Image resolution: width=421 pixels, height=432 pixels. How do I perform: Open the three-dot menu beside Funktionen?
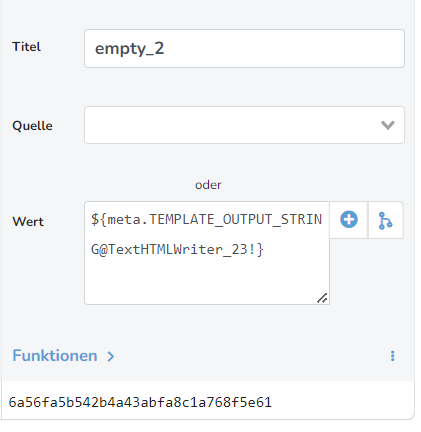(x=393, y=356)
